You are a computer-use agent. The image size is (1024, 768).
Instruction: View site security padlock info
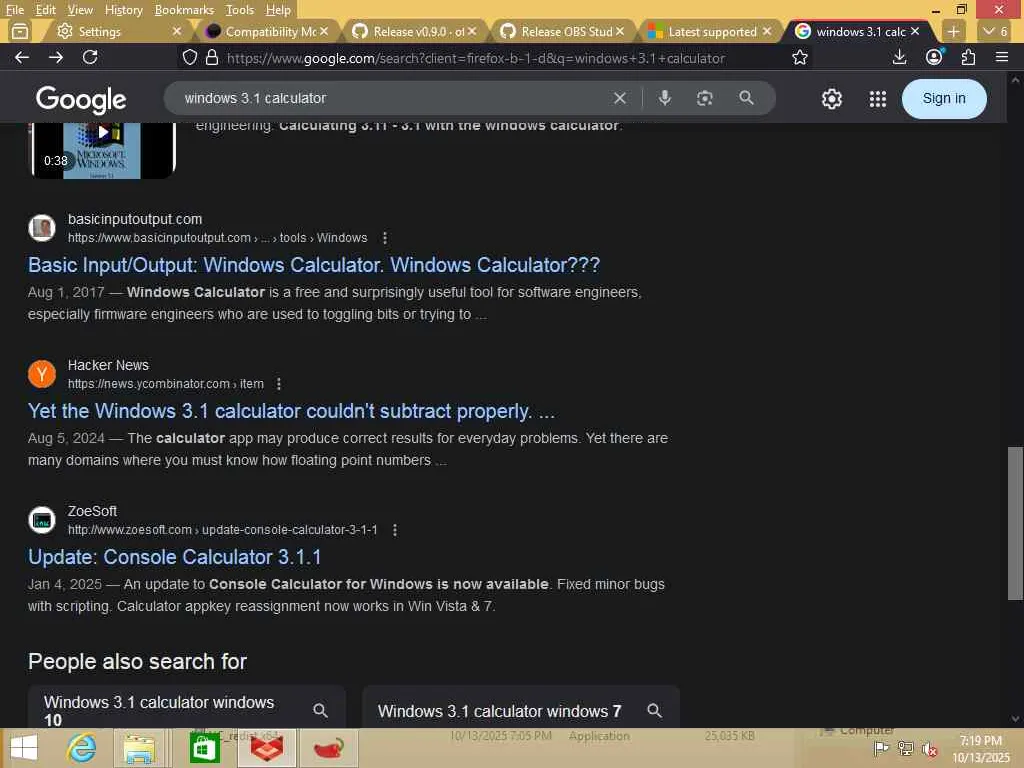(212, 57)
